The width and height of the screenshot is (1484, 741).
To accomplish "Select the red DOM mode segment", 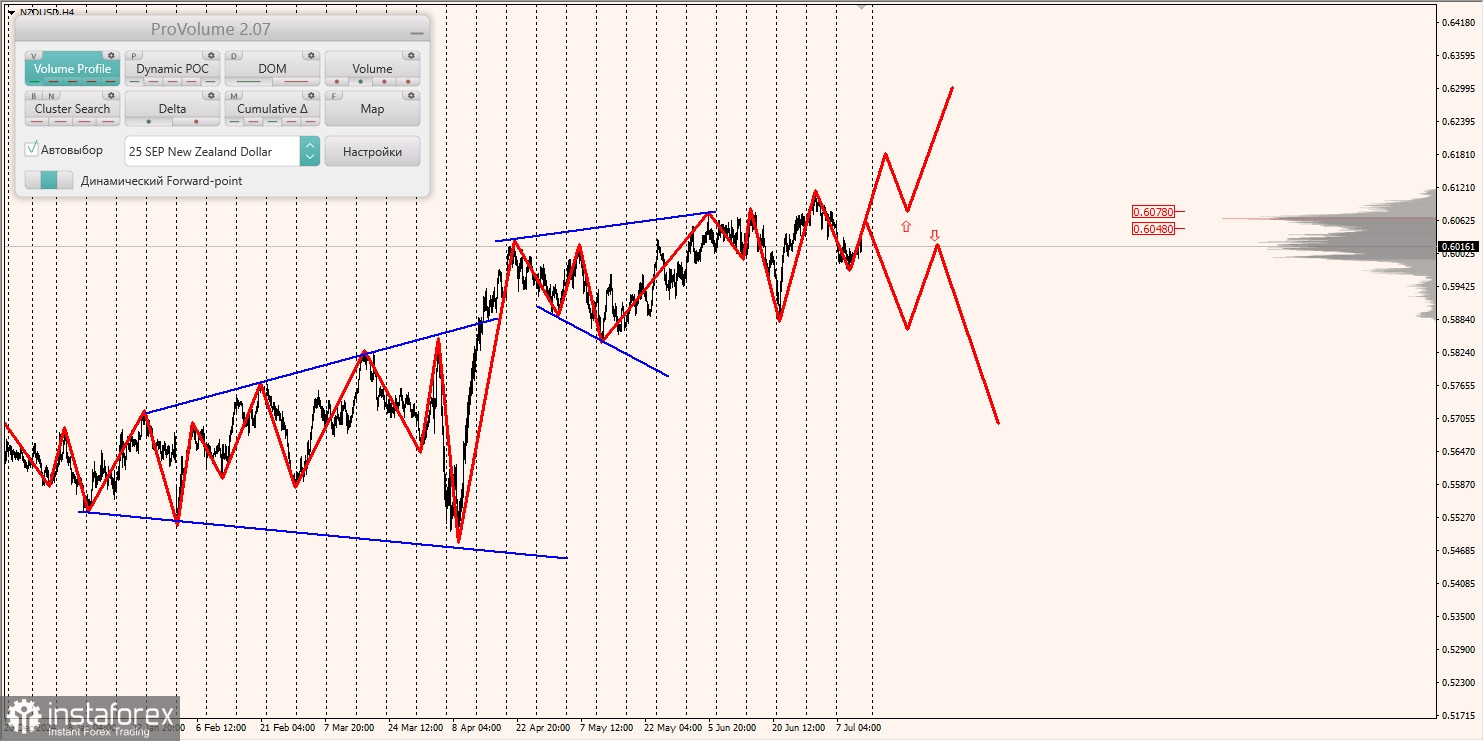I will tap(296, 81).
